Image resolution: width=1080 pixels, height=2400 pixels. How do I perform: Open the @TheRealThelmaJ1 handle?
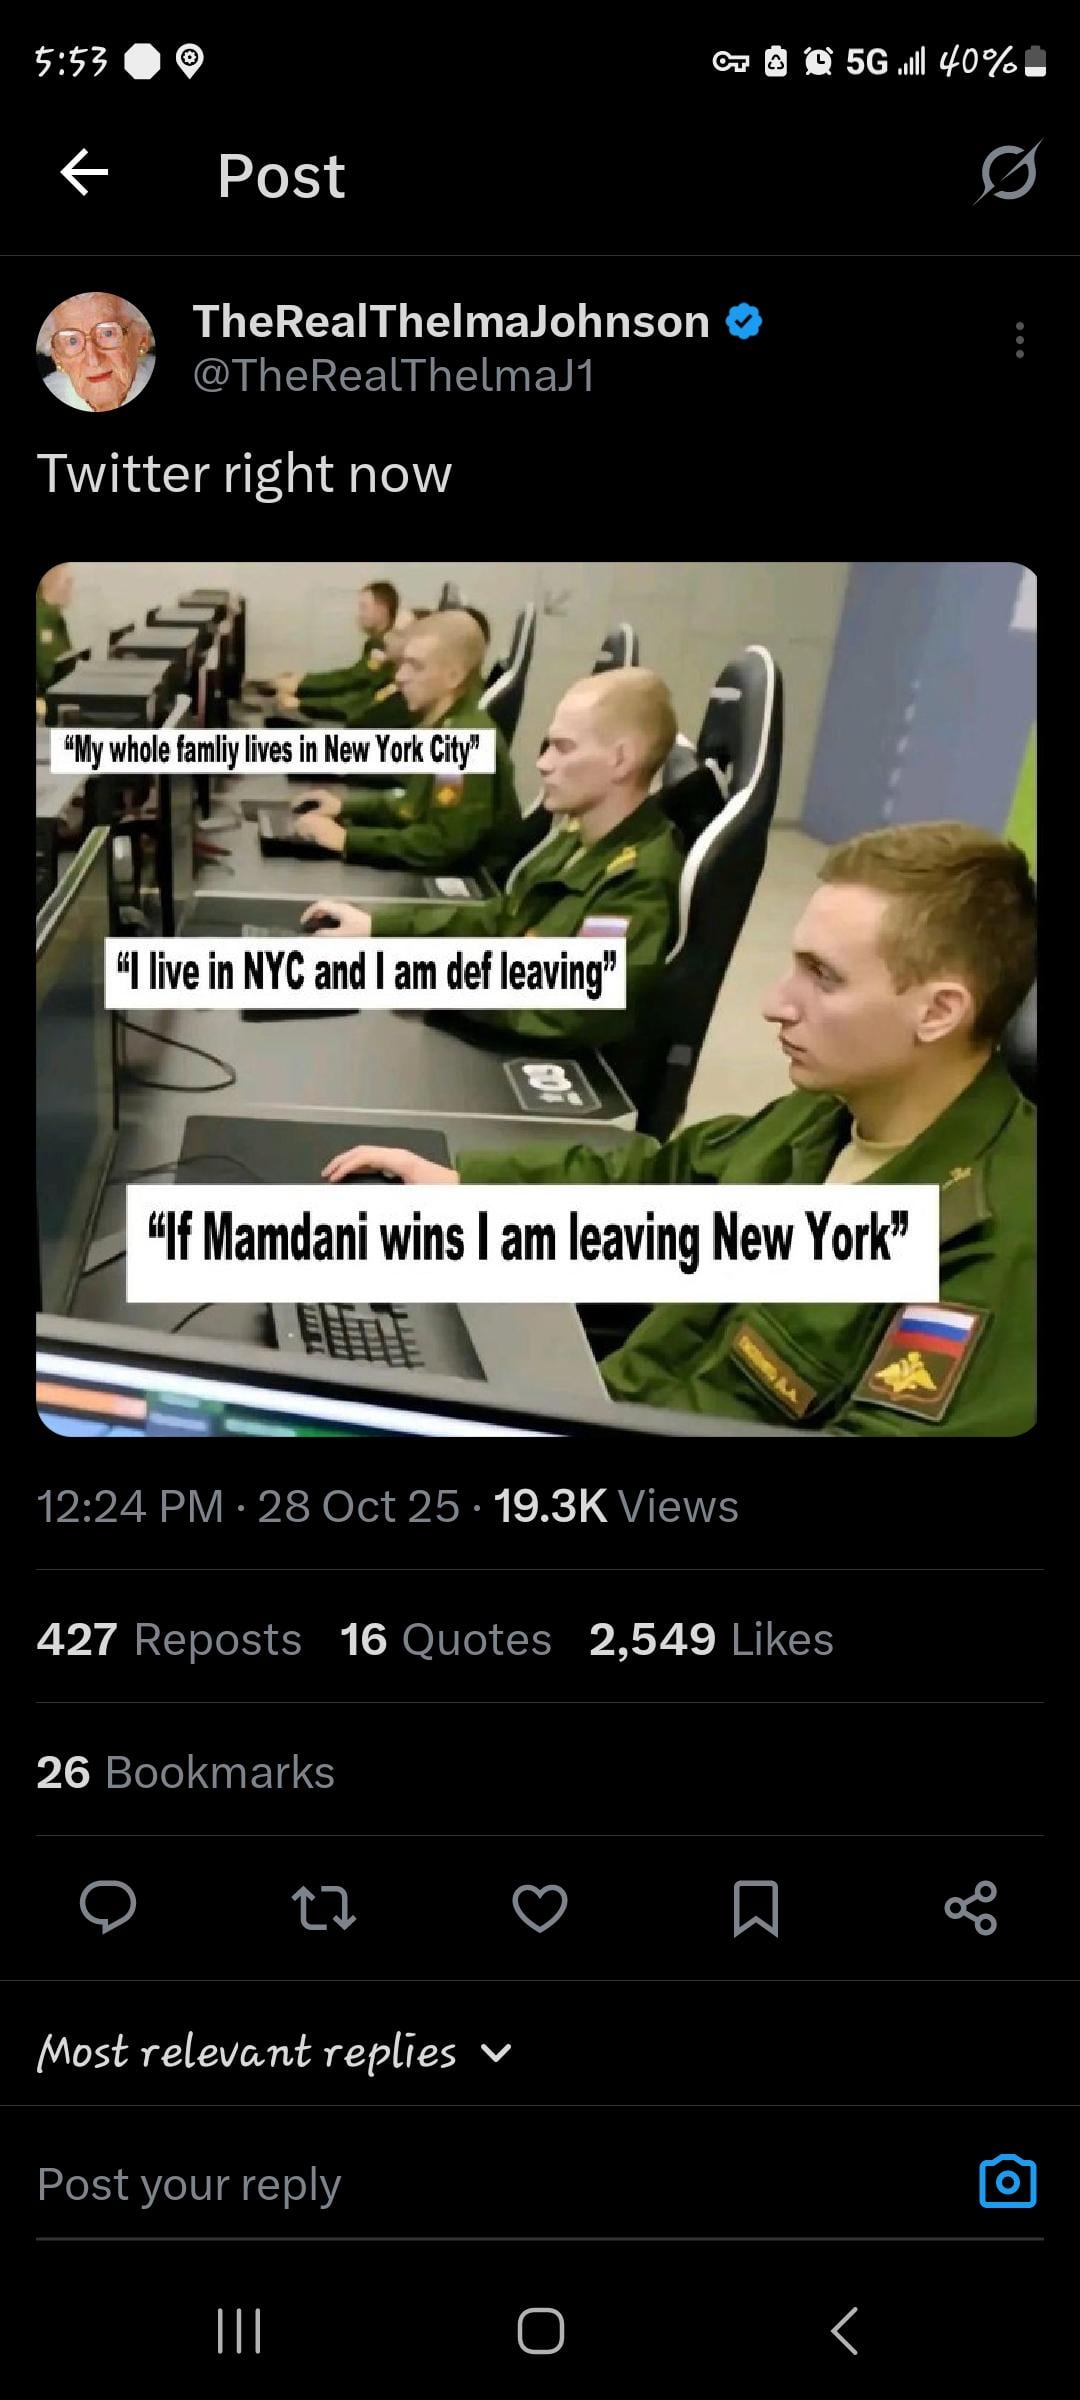click(x=394, y=376)
